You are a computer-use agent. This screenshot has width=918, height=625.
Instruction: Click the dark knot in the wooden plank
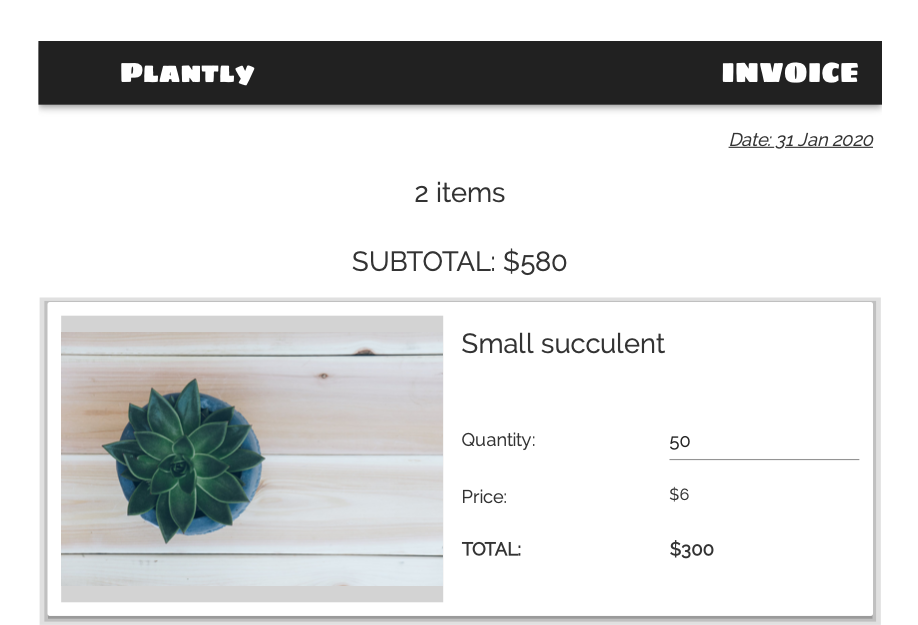(363, 352)
